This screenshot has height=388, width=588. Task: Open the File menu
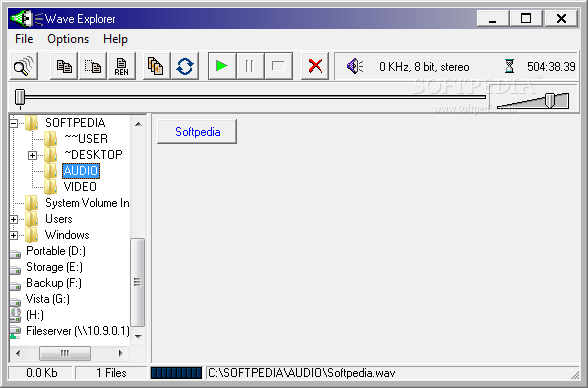[24, 39]
